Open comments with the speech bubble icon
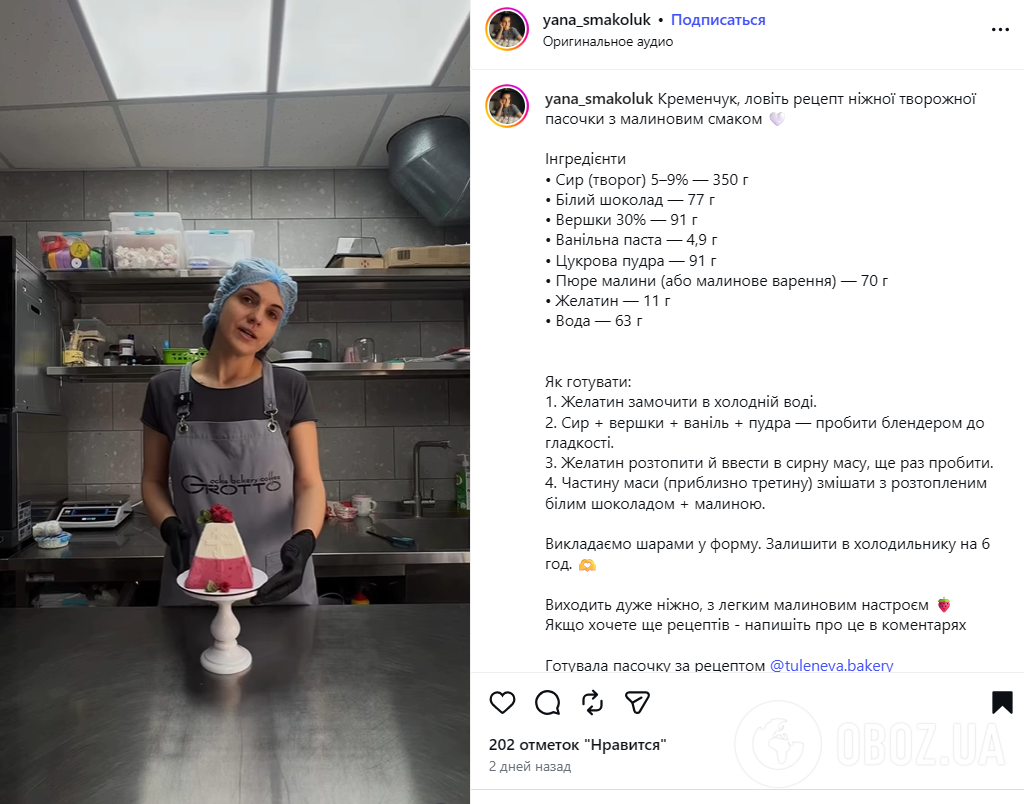The height and width of the screenshot is (804, 1024). pos(547,702)
